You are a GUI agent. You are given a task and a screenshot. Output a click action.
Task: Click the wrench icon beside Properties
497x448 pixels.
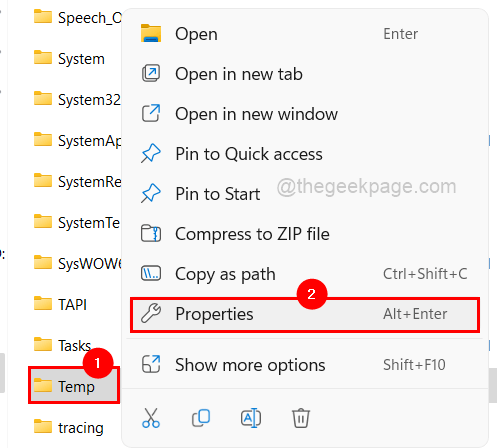151,314
